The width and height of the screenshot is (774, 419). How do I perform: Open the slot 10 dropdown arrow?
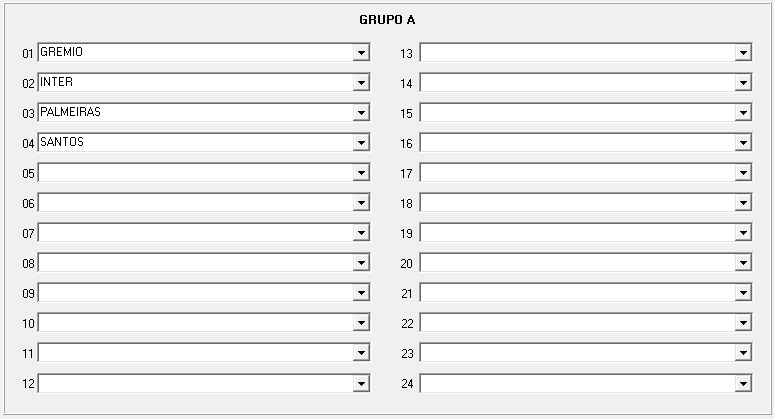click(x=361, y=323)
